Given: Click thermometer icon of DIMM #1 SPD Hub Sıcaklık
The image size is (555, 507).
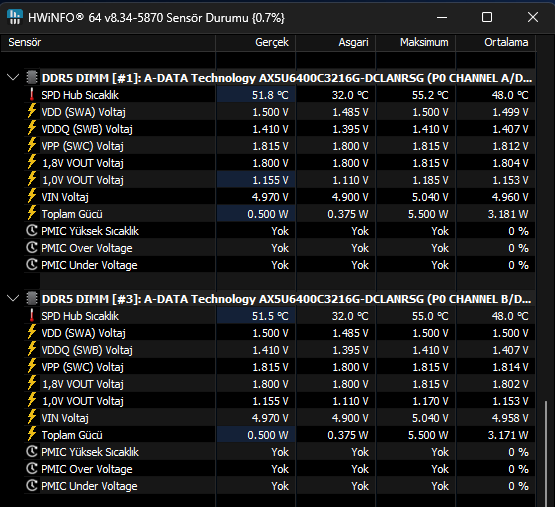Looking at the screenshot, I should point(32,95).
